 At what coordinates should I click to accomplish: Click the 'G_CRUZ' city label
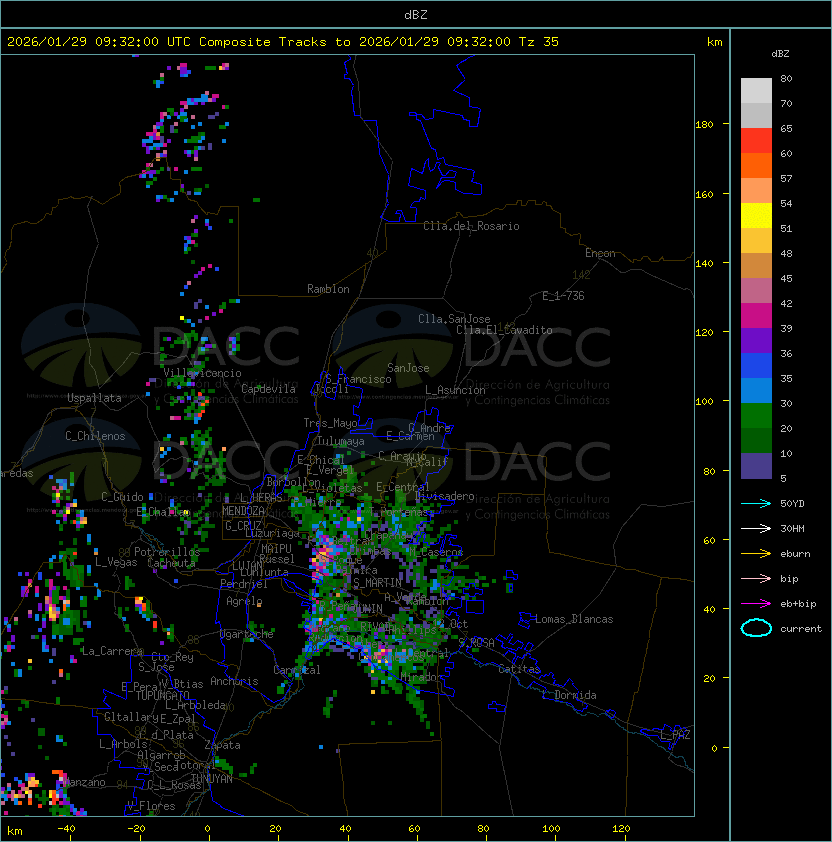coord(243,526)
